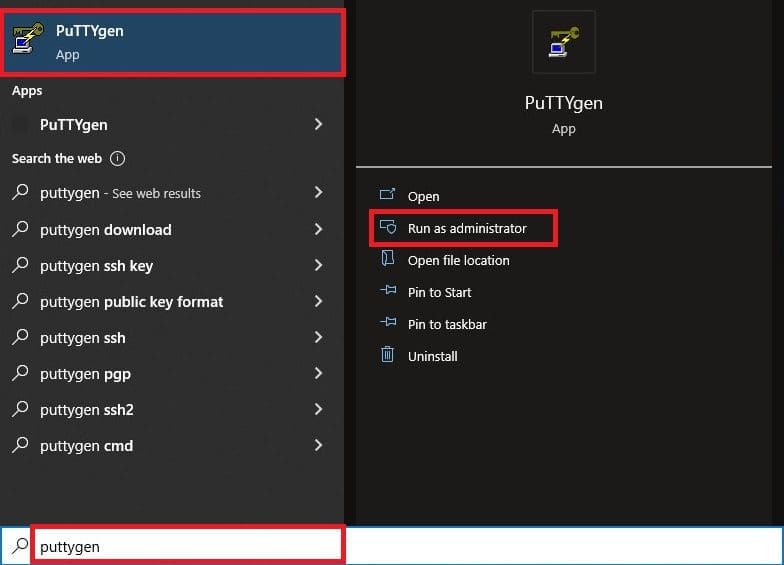Select 'puttygen public key format' suggestion
This screenshot has height=565, width=784.
pos(172,302)
